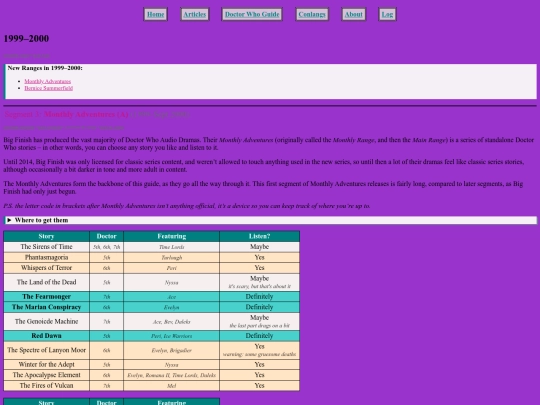This screenshot has width=540, height=405.
Task: Click the 'Evelyn, Brigadier' featuring cell
Action: tap(172, 350)
